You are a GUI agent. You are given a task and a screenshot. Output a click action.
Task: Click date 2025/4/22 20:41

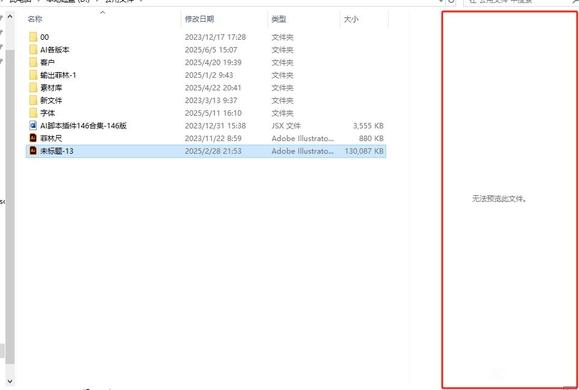[213, 88]
